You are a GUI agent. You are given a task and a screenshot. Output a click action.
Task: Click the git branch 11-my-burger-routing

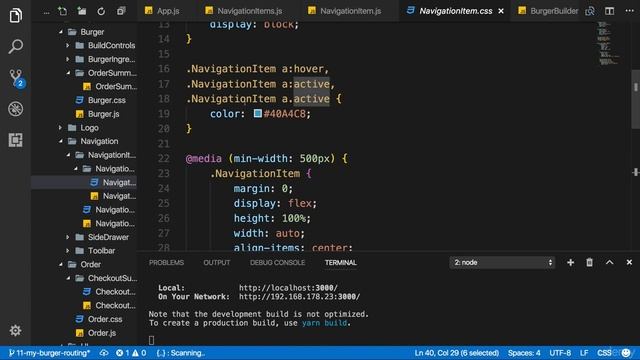pyautogui.click(x=49, y=353)
